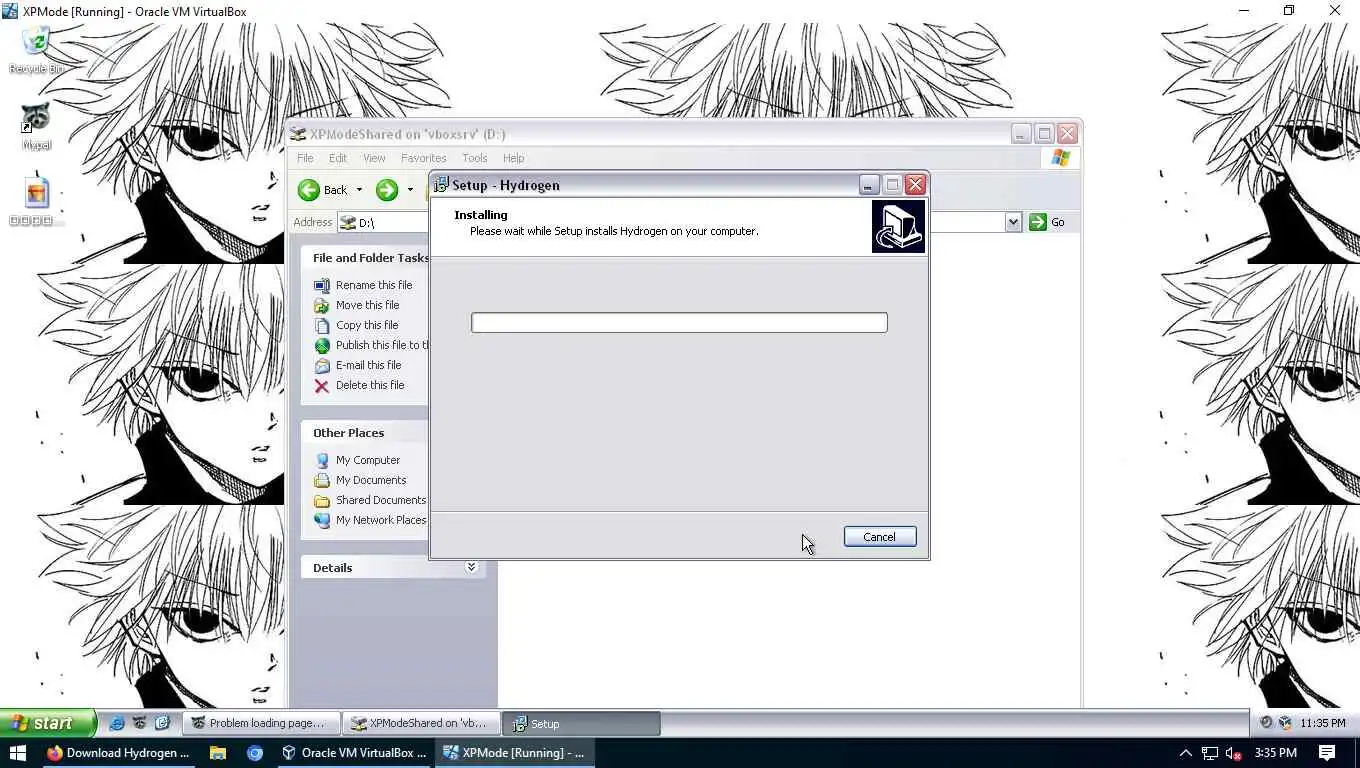Open the host notification center icon
Viewport: 1360px width, 768px height.
point(1327,753)
